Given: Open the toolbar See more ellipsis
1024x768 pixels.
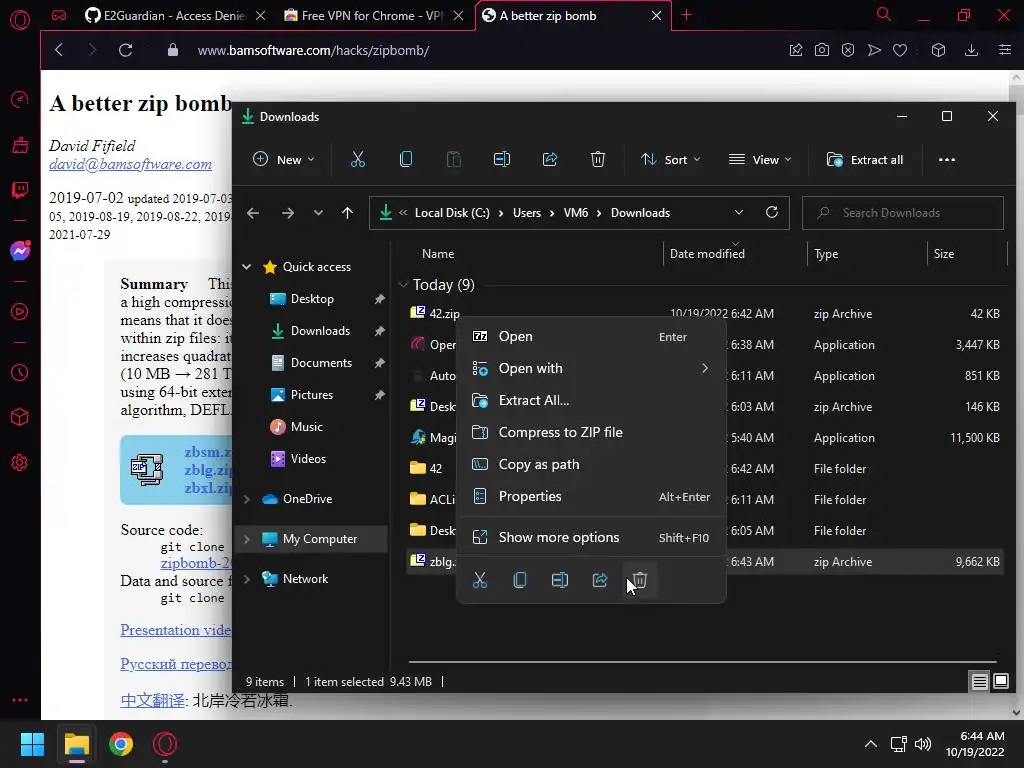Looking at the screenshot, I should tap(946, 159).
